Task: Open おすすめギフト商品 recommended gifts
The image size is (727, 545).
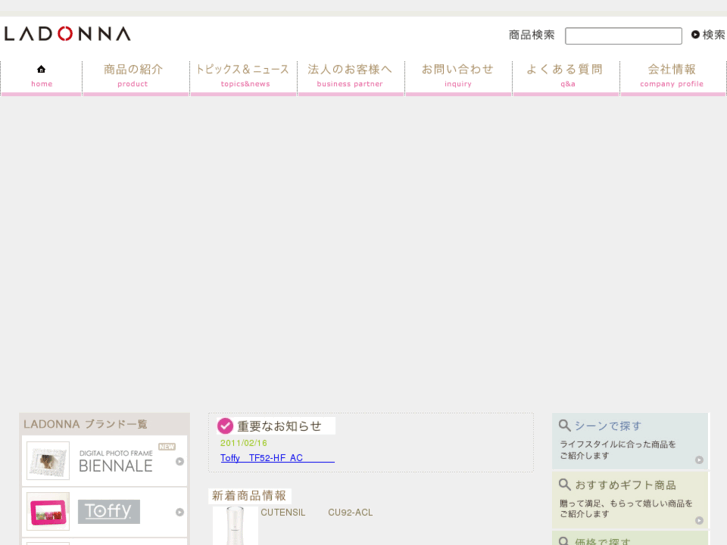Action: click(630, 500)
